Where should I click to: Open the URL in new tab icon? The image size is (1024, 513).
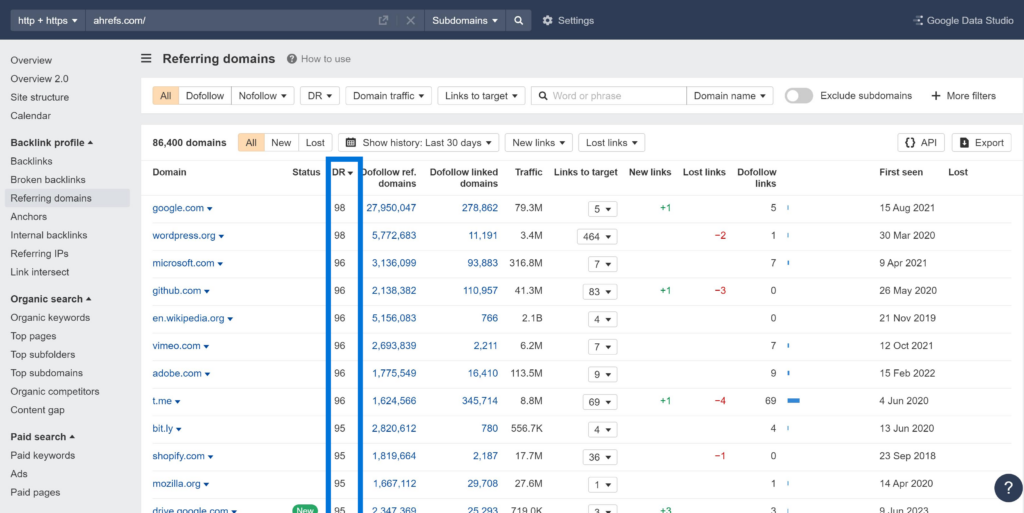(383, 20)
